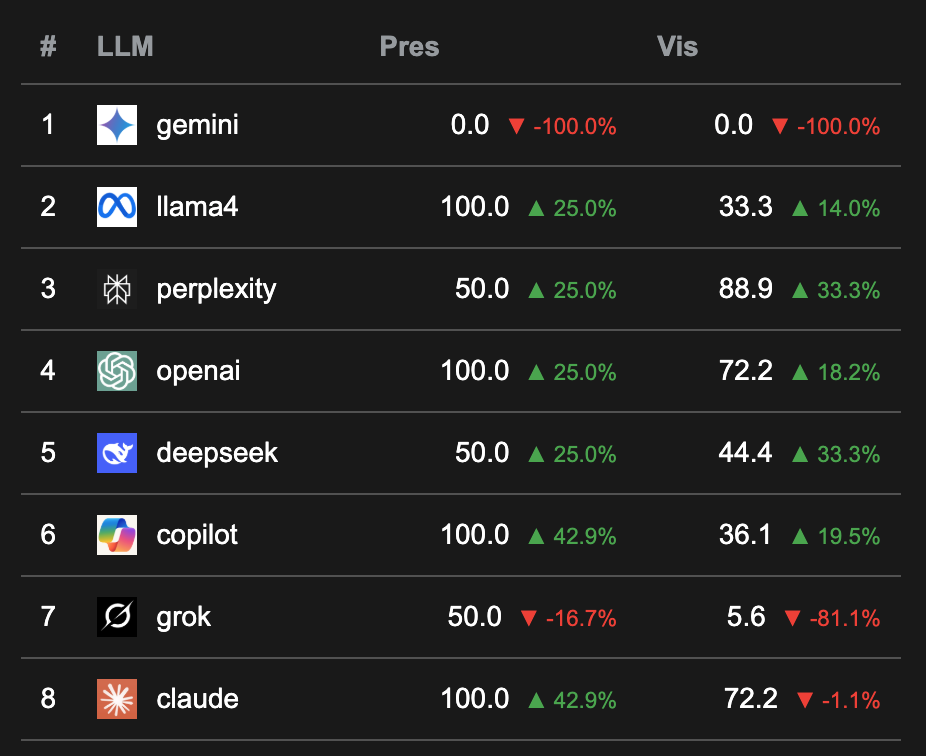Click the Claude starburst logo icon
This screenshot has height=756, width=926.
[117, 699]
